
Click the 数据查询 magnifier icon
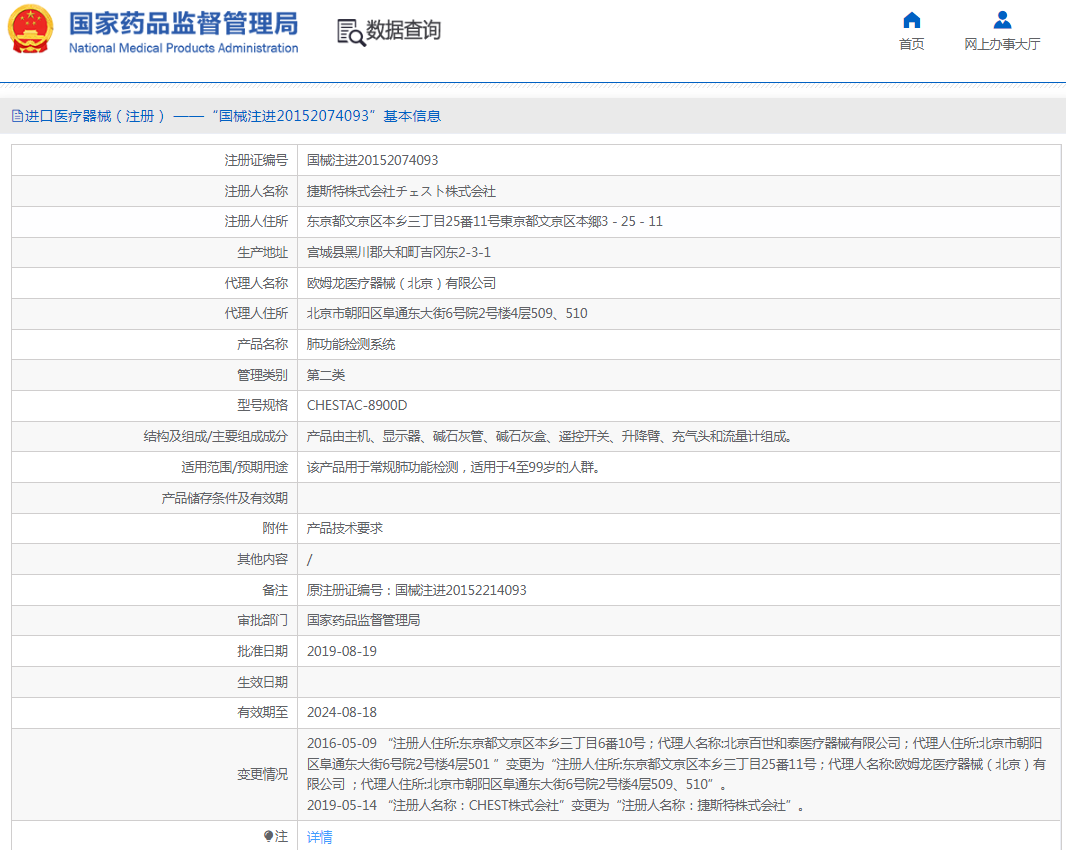pyautogui.click(x=351, y=32)
